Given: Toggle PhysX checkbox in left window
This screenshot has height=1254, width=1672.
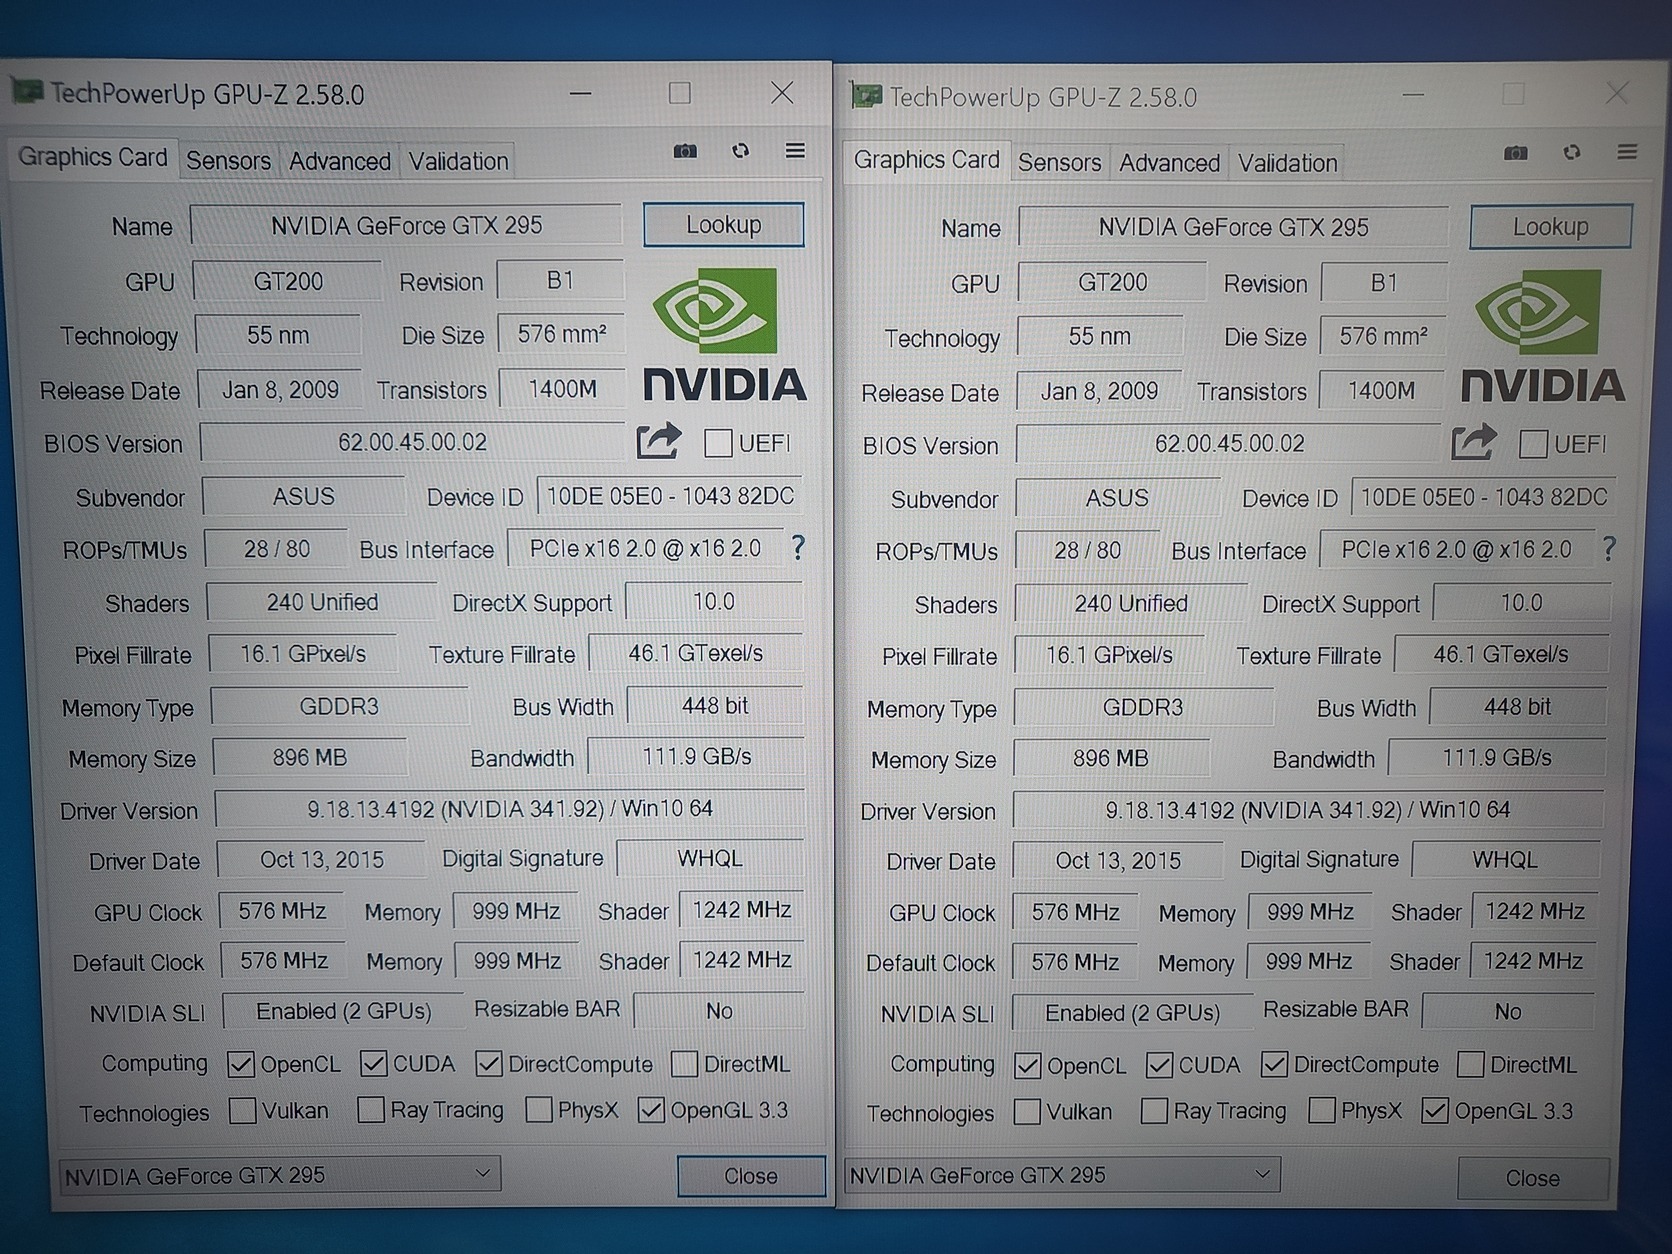Looking at the screenshot, I should point(539,1110).
